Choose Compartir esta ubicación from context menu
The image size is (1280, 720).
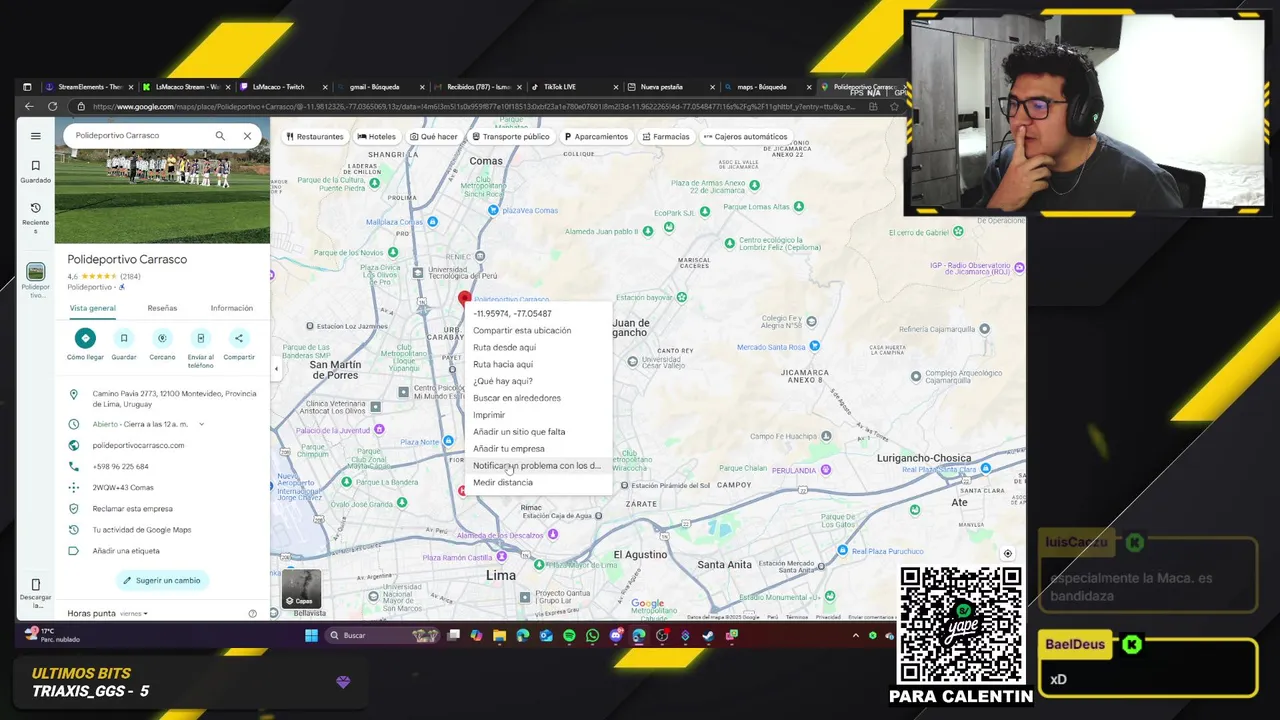pyautogui.click(x=540, y=330)
